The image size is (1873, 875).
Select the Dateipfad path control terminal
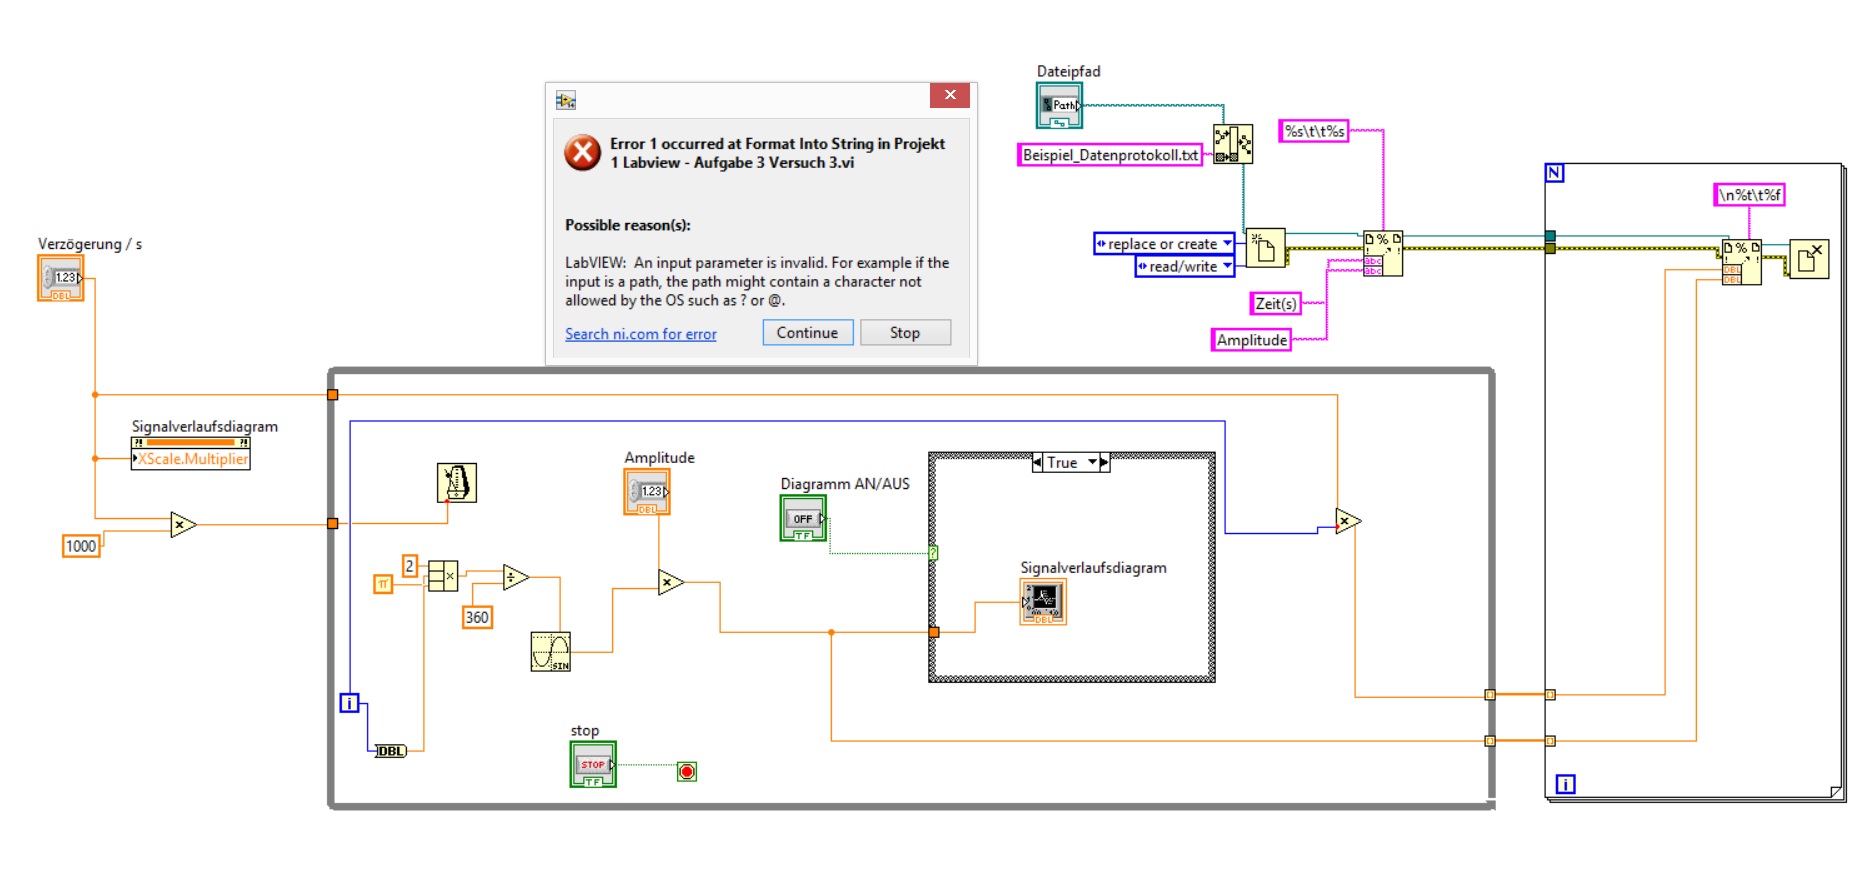pos(1059,106)
